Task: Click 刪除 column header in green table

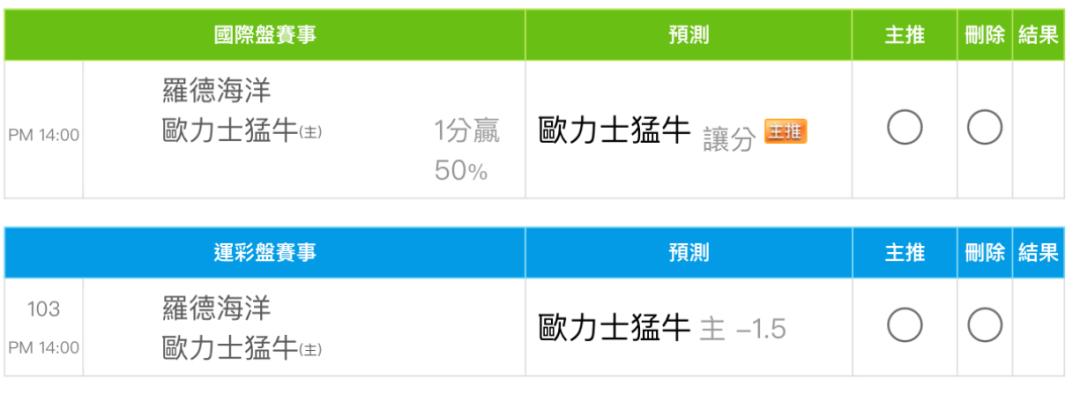Action: [x=984, y=35]
